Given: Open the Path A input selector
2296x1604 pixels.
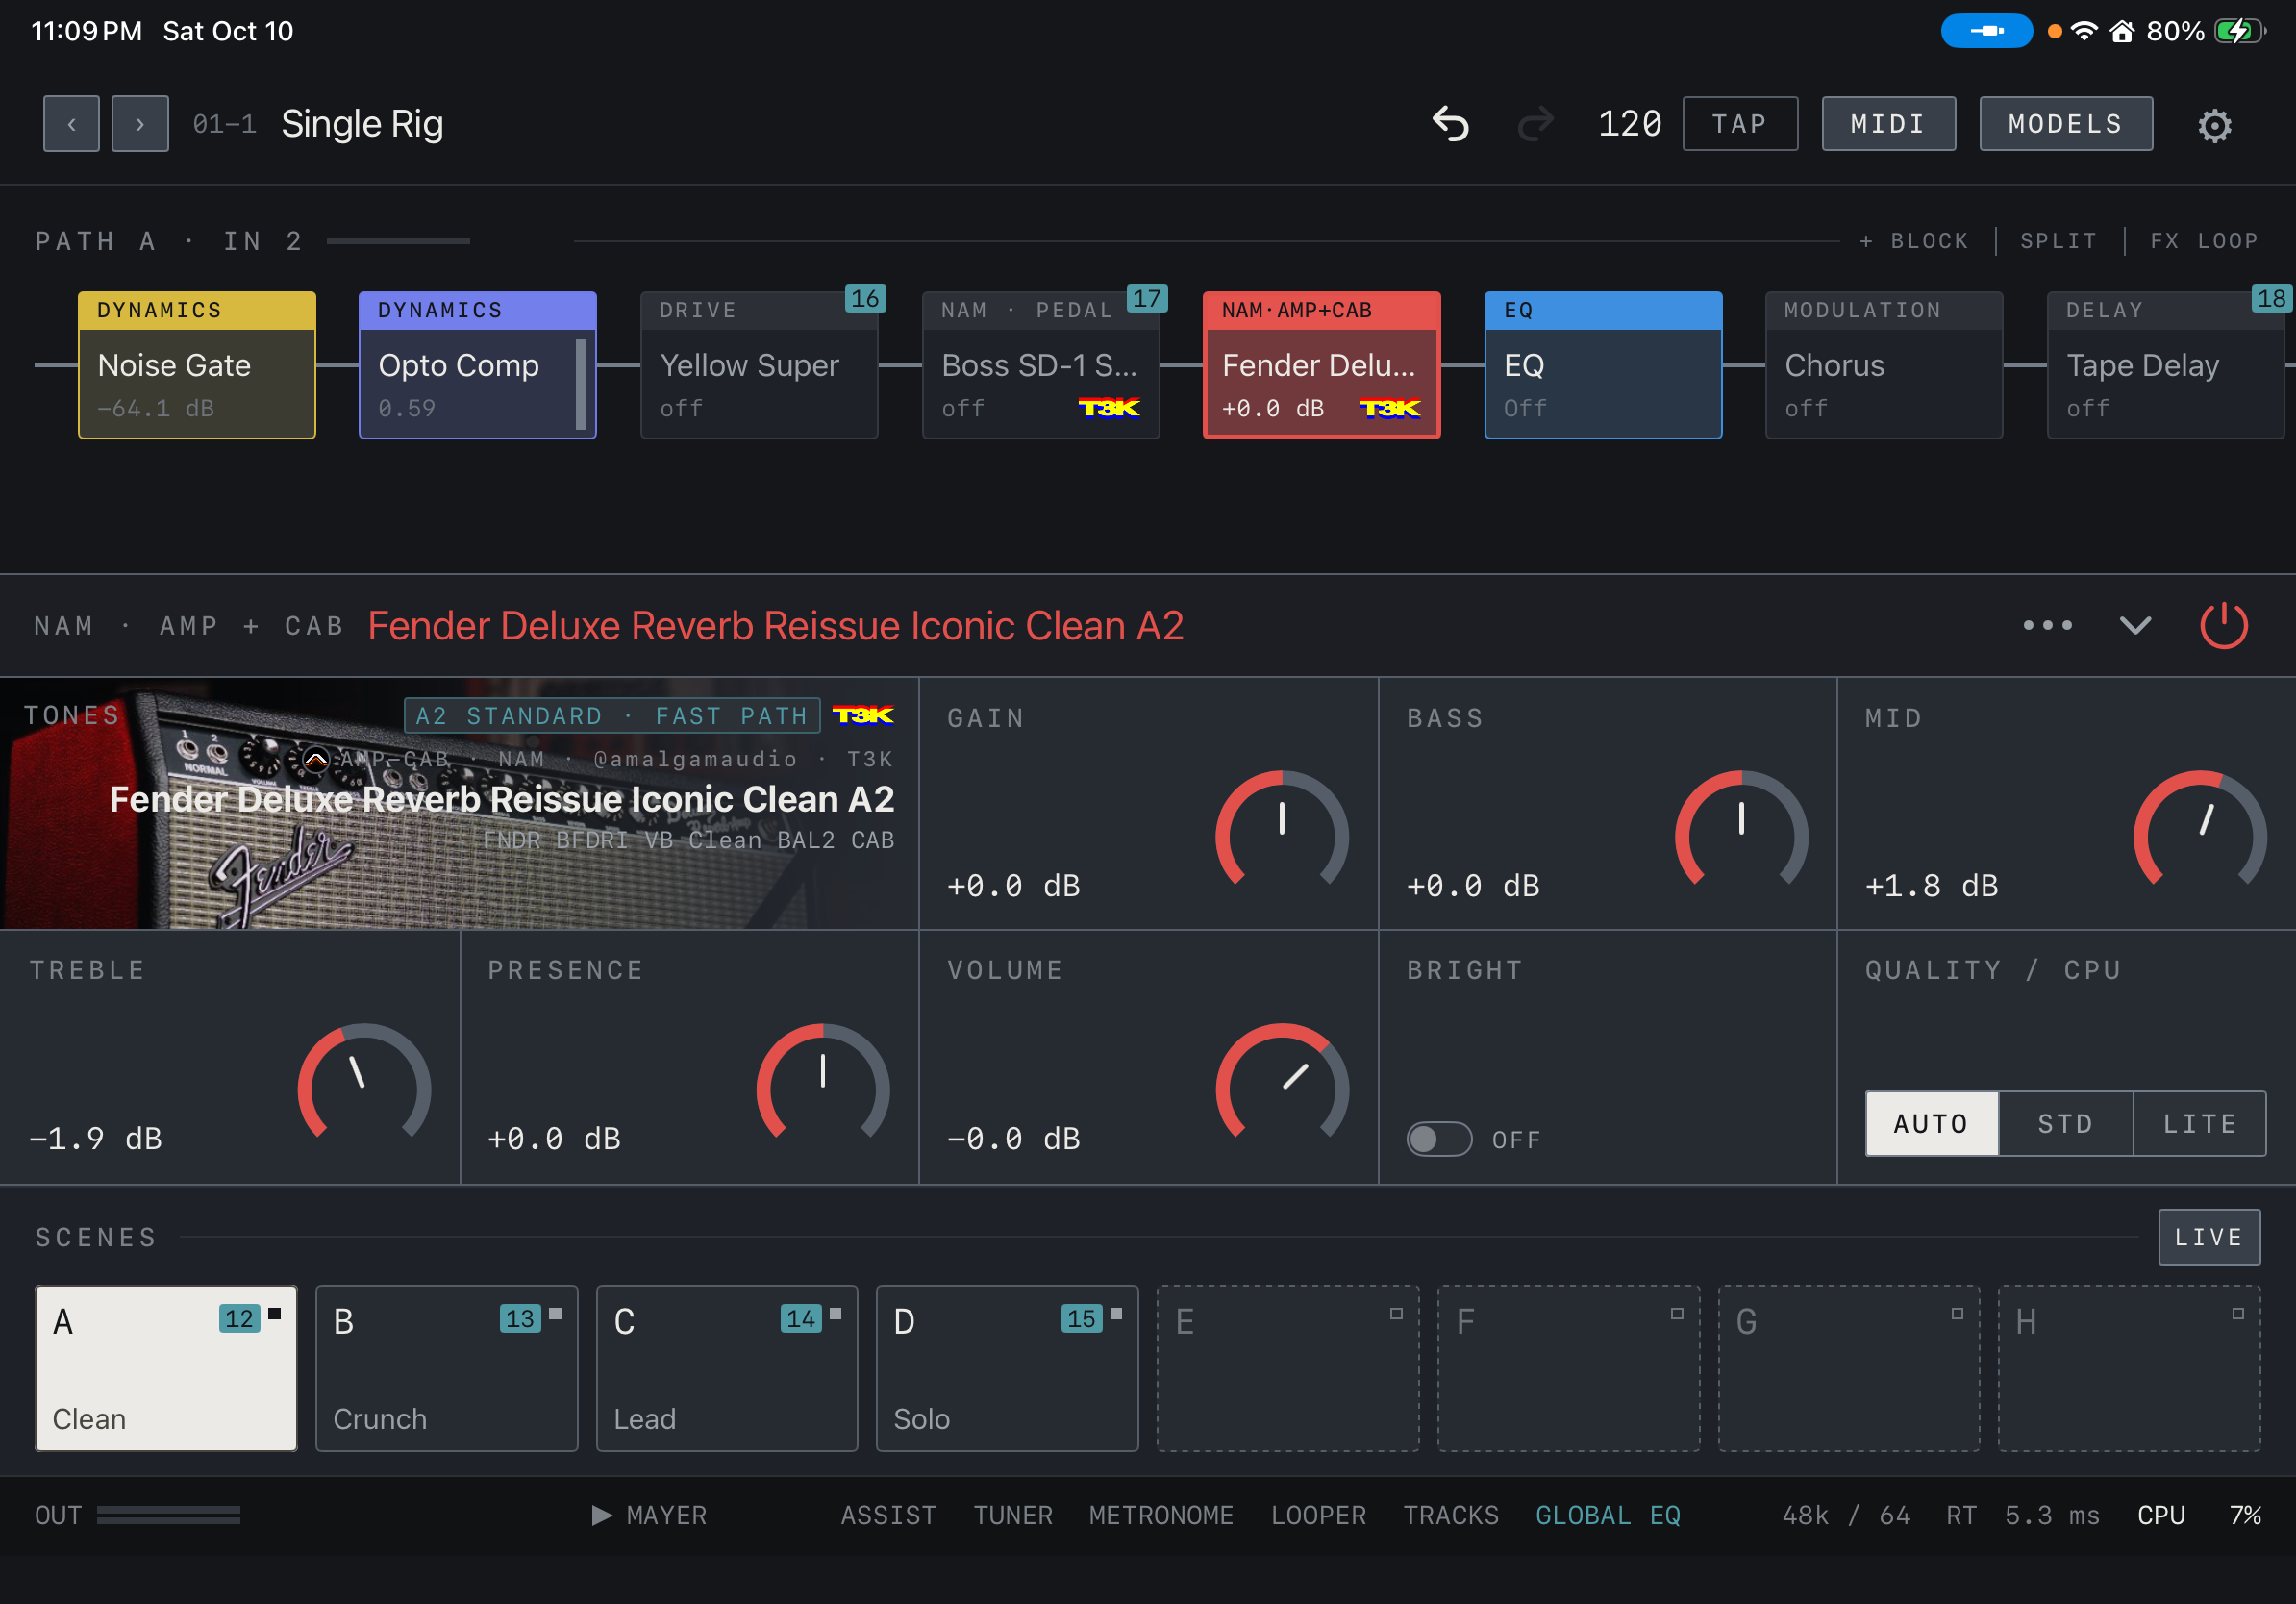Looking at the screenshot, I should tap(168, 241).
